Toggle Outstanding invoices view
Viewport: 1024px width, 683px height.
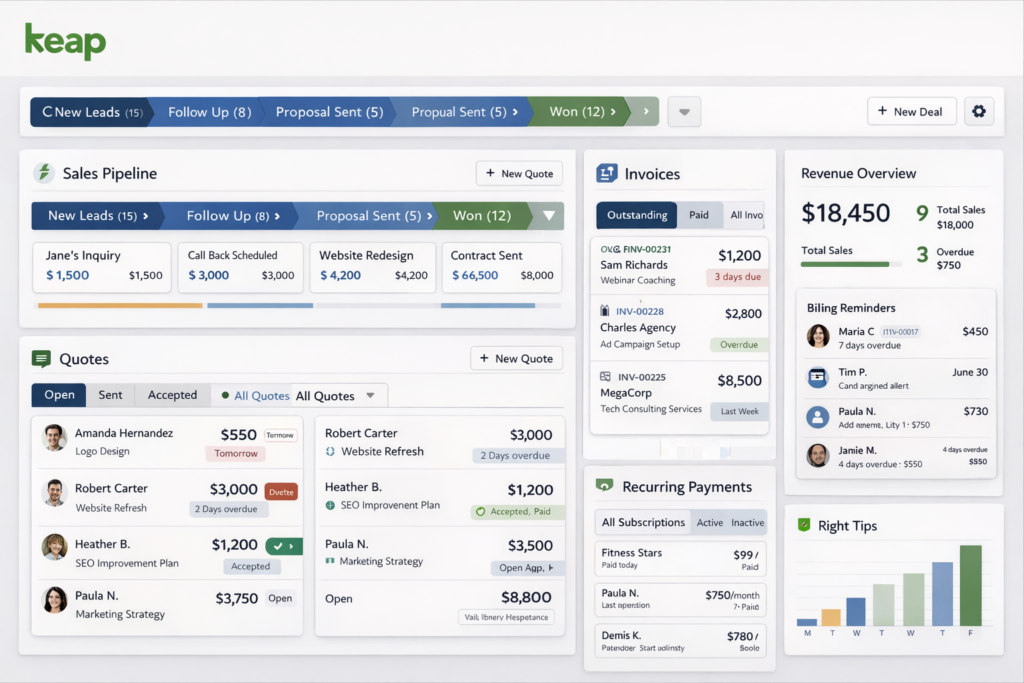(637, 214)
